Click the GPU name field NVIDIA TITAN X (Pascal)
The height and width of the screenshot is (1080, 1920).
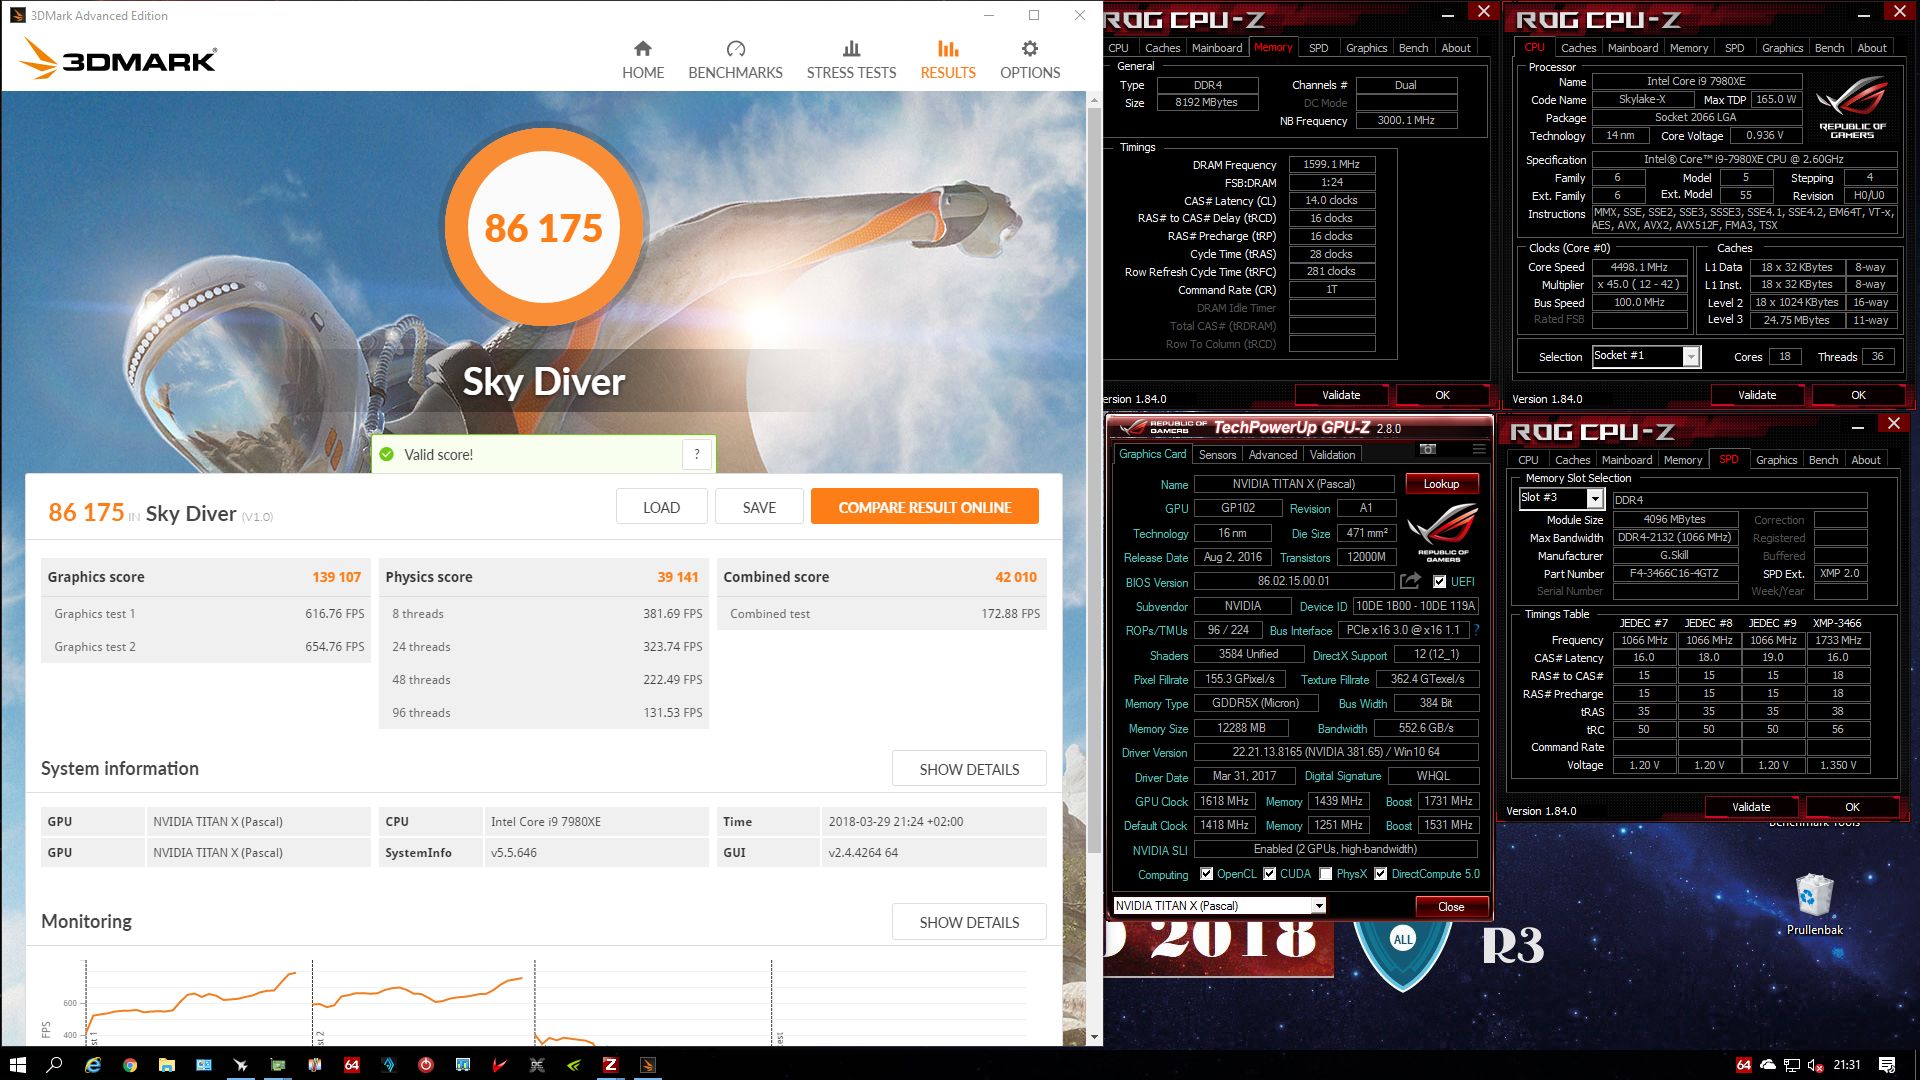click(1293, 483)
